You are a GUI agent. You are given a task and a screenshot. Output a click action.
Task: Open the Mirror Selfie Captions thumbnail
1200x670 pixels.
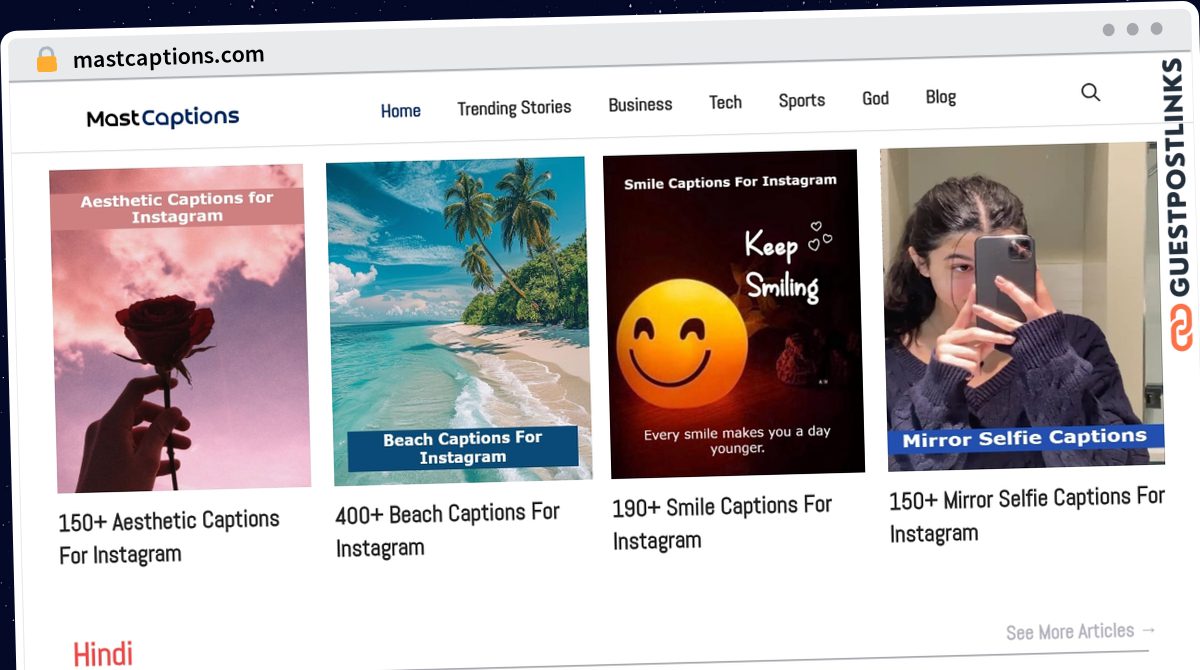1022,306
